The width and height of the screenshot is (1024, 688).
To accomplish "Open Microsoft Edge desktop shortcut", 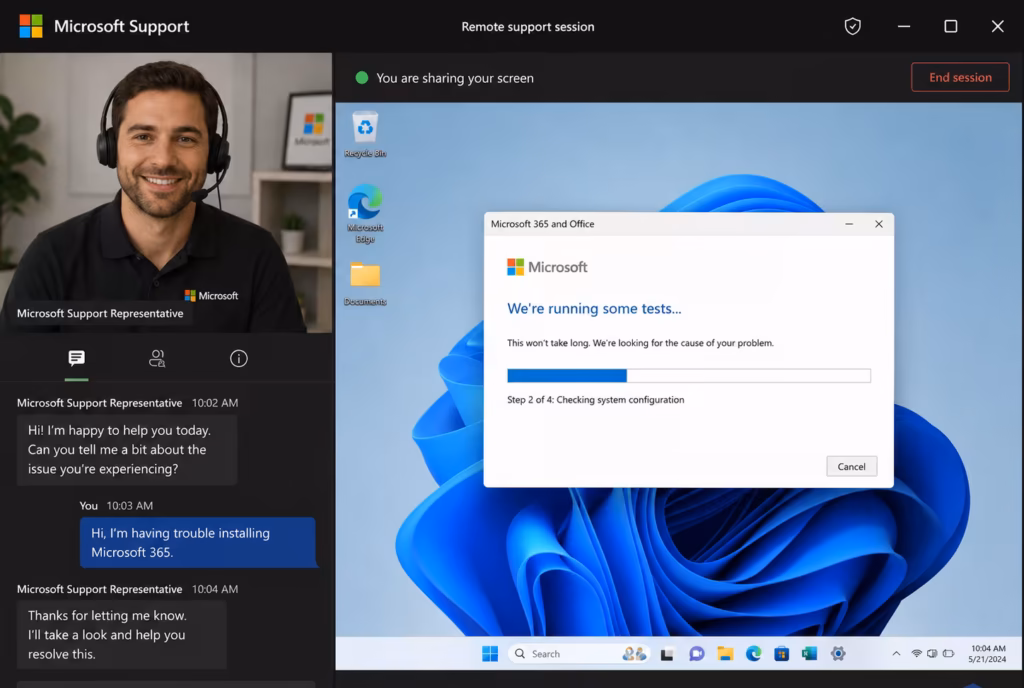I will 365,213.
